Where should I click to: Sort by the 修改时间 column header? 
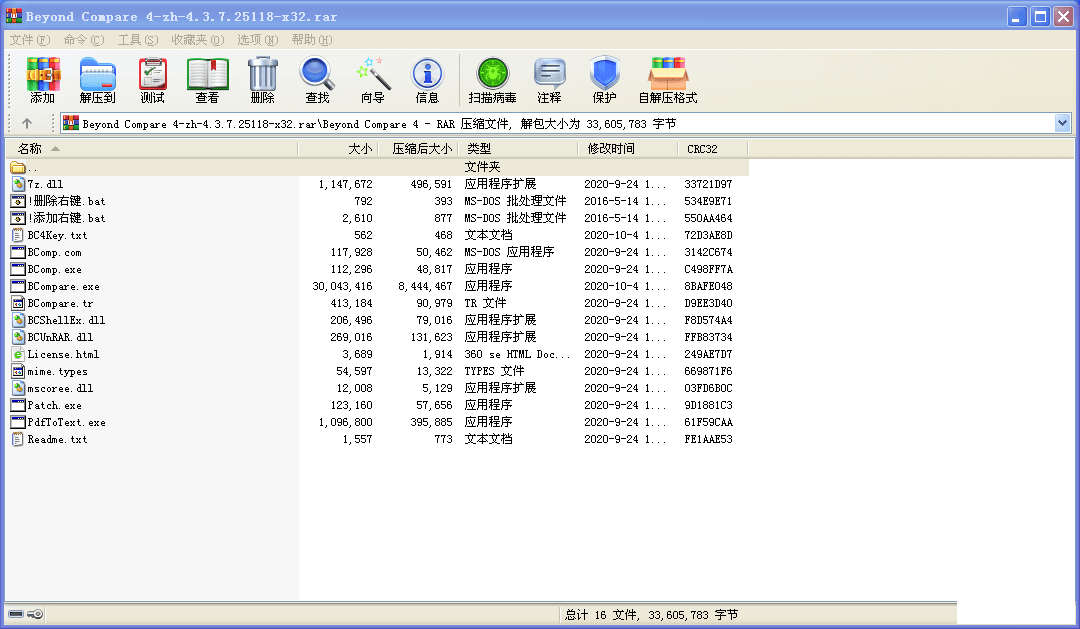pos(628,149)
